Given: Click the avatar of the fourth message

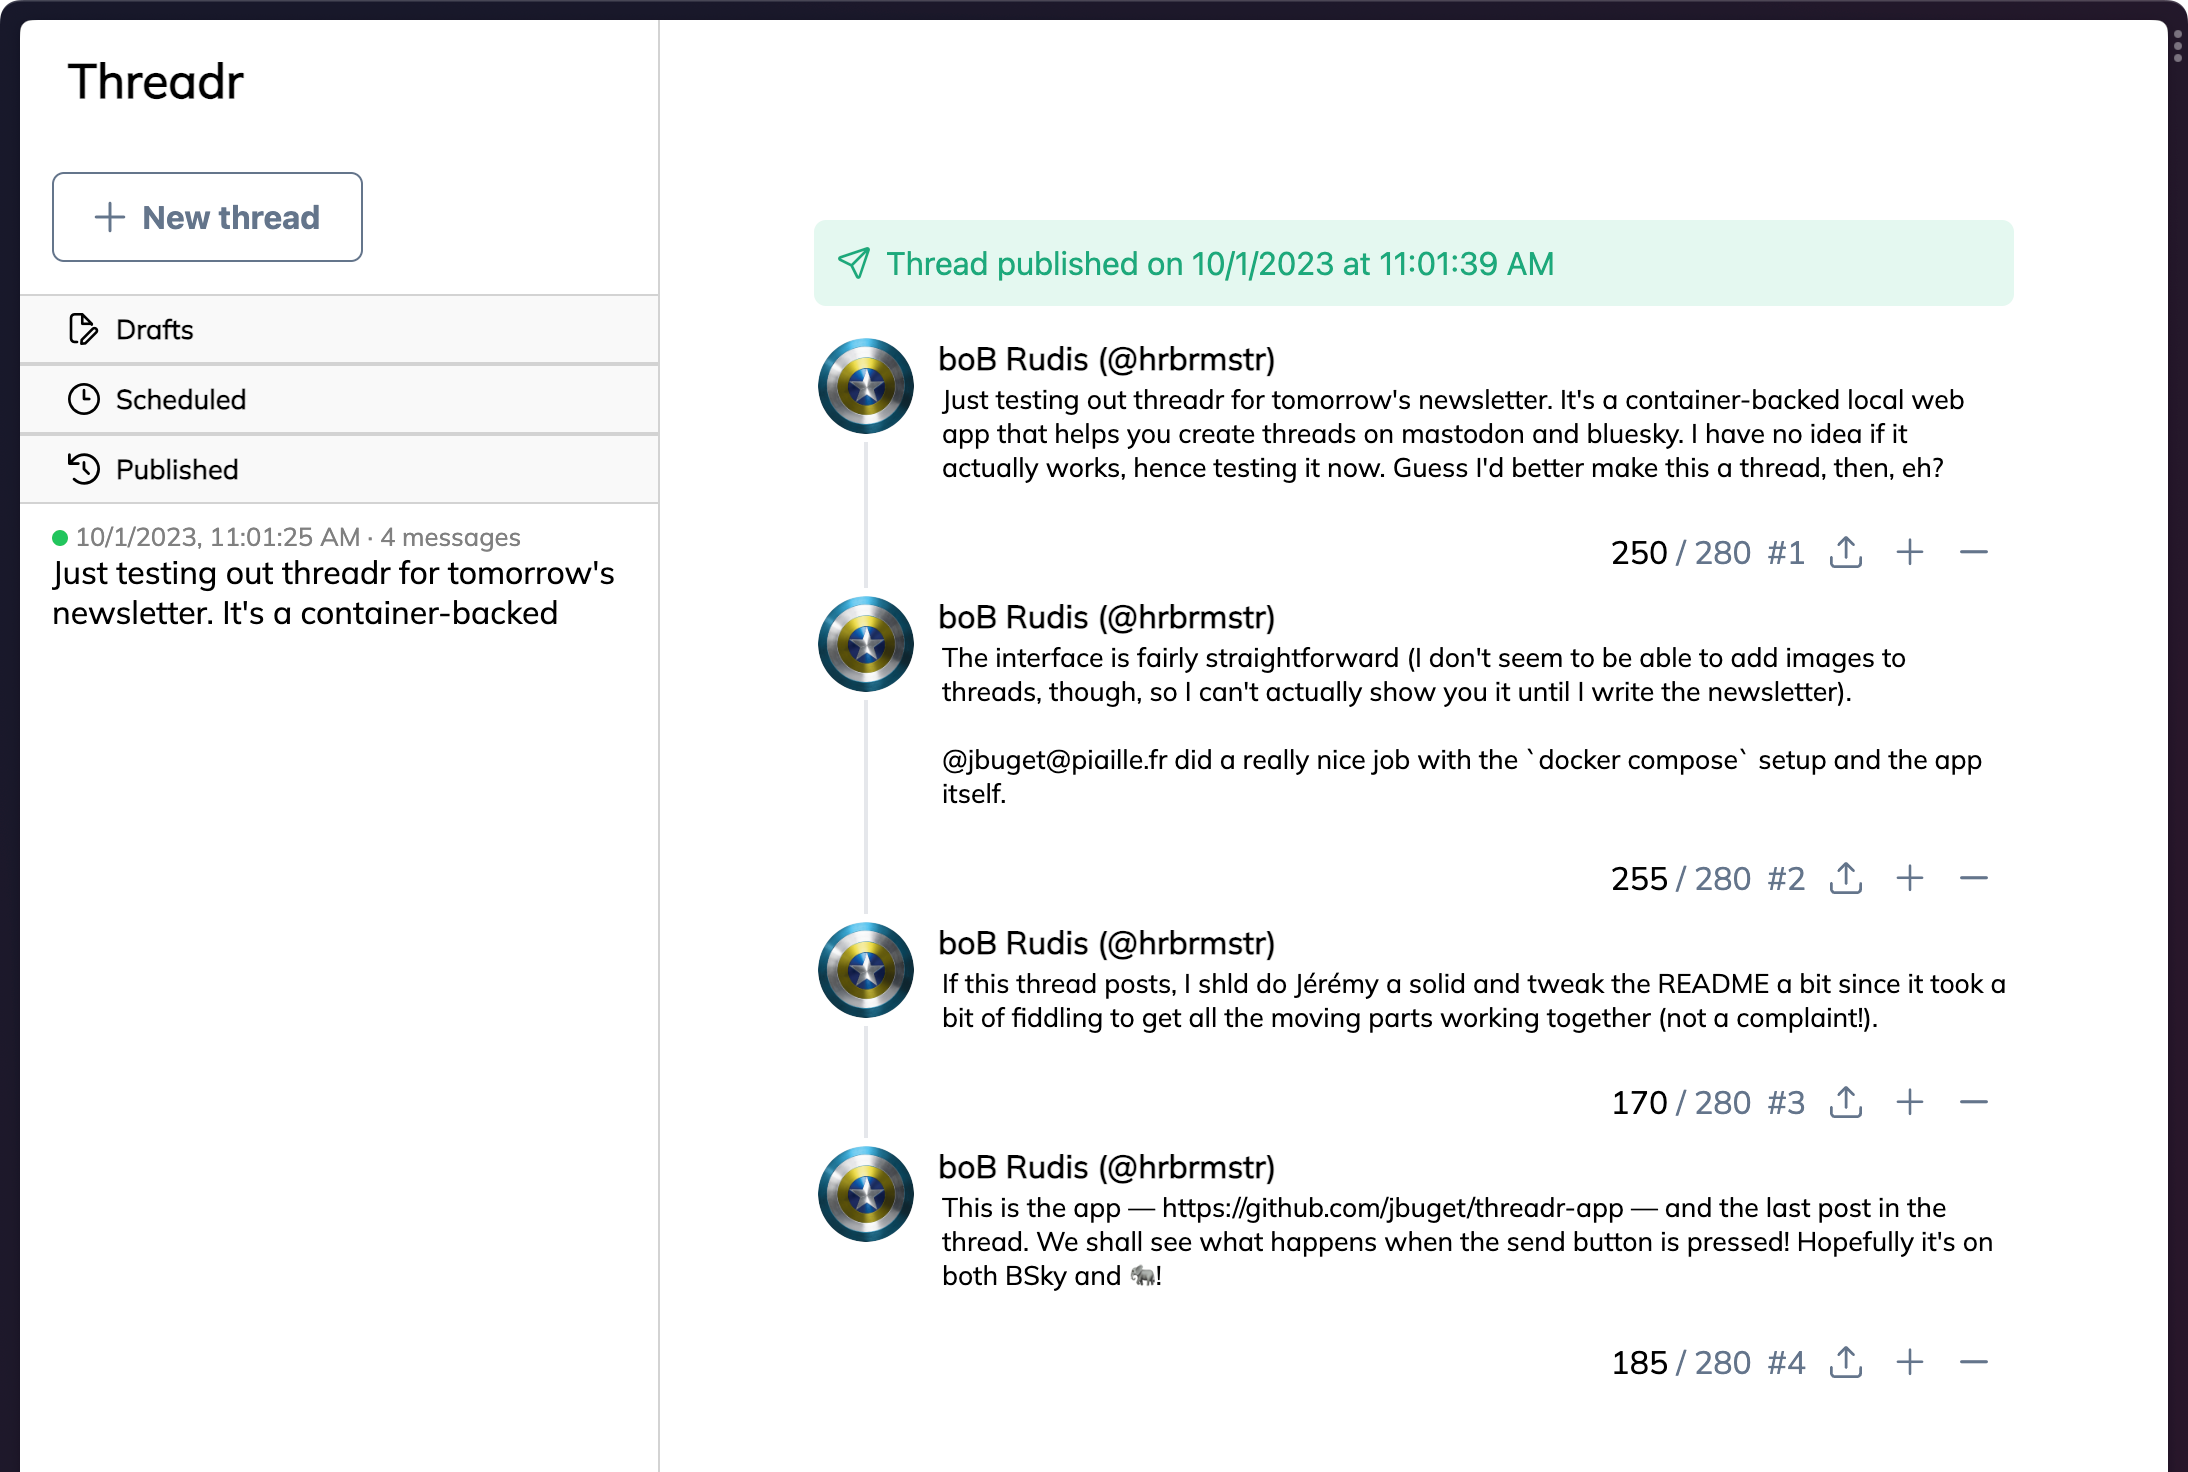Looking at the screenshot, I should click(x=866, y=1194).
